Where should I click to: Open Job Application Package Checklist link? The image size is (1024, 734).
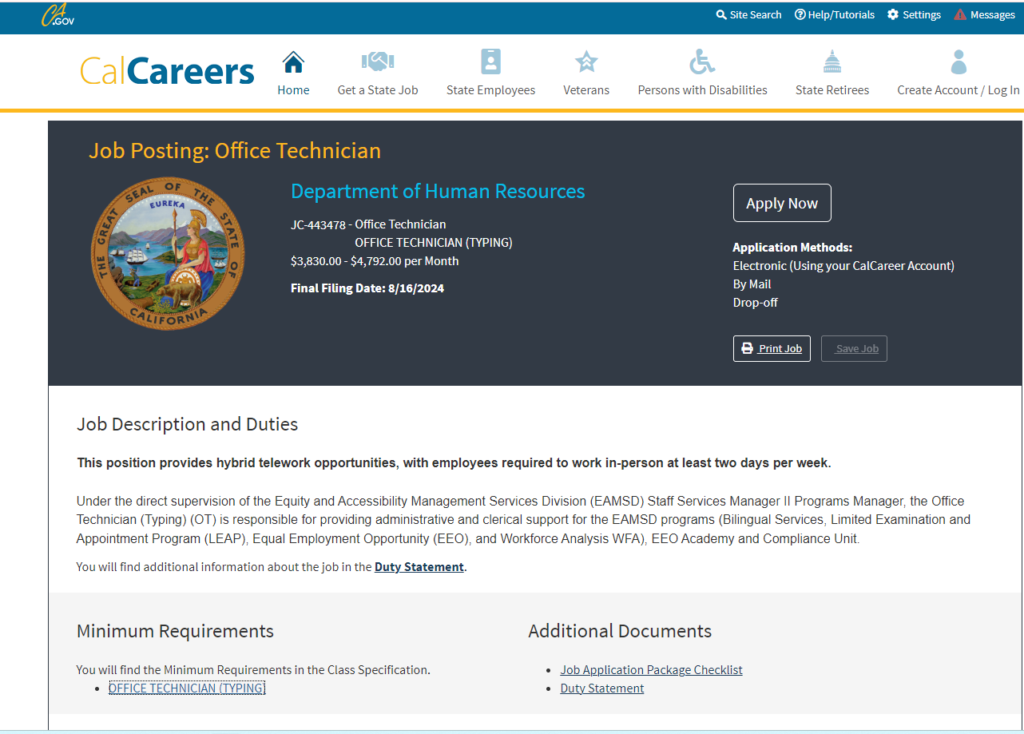[651, 670]
